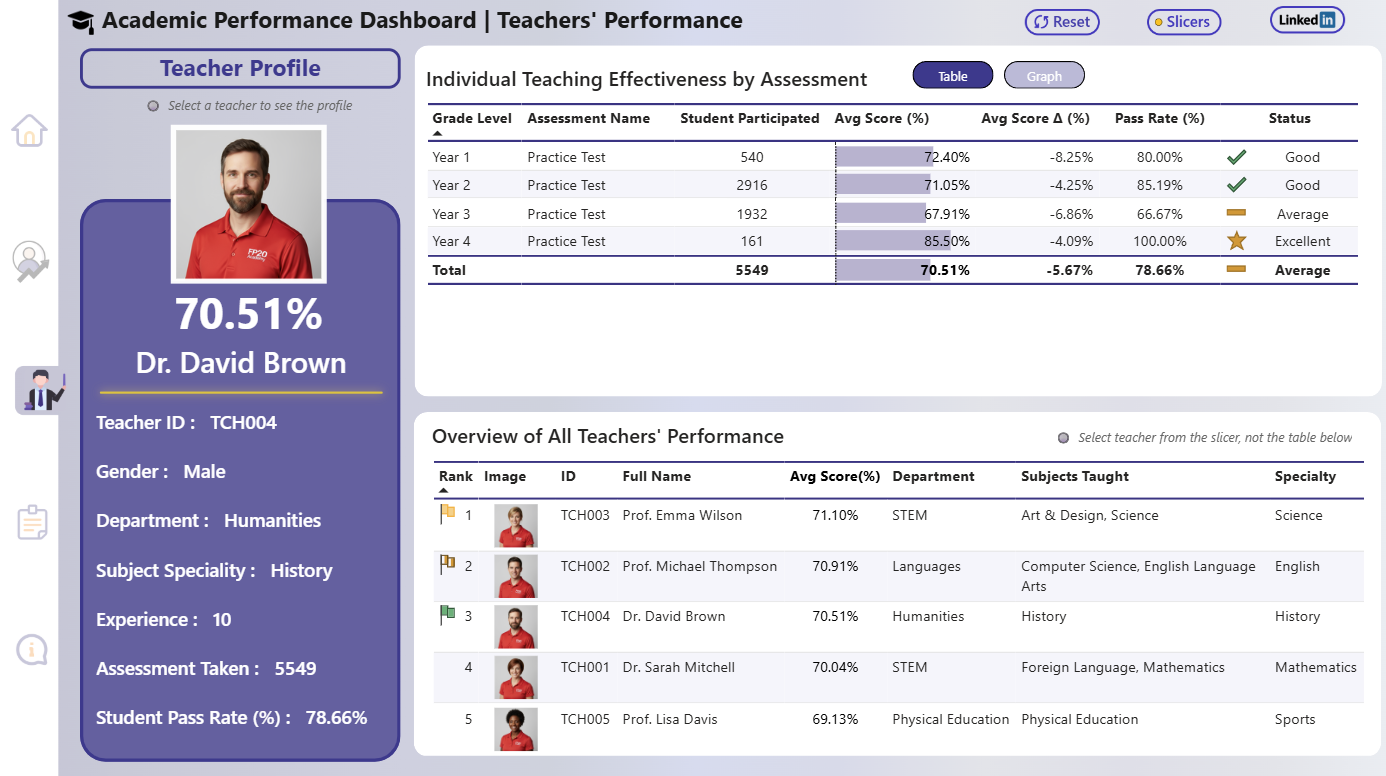Image resolution: width=1386 pixels, height=776 pixels.
Task: Switch the view to Graph
Action: 1044,76
